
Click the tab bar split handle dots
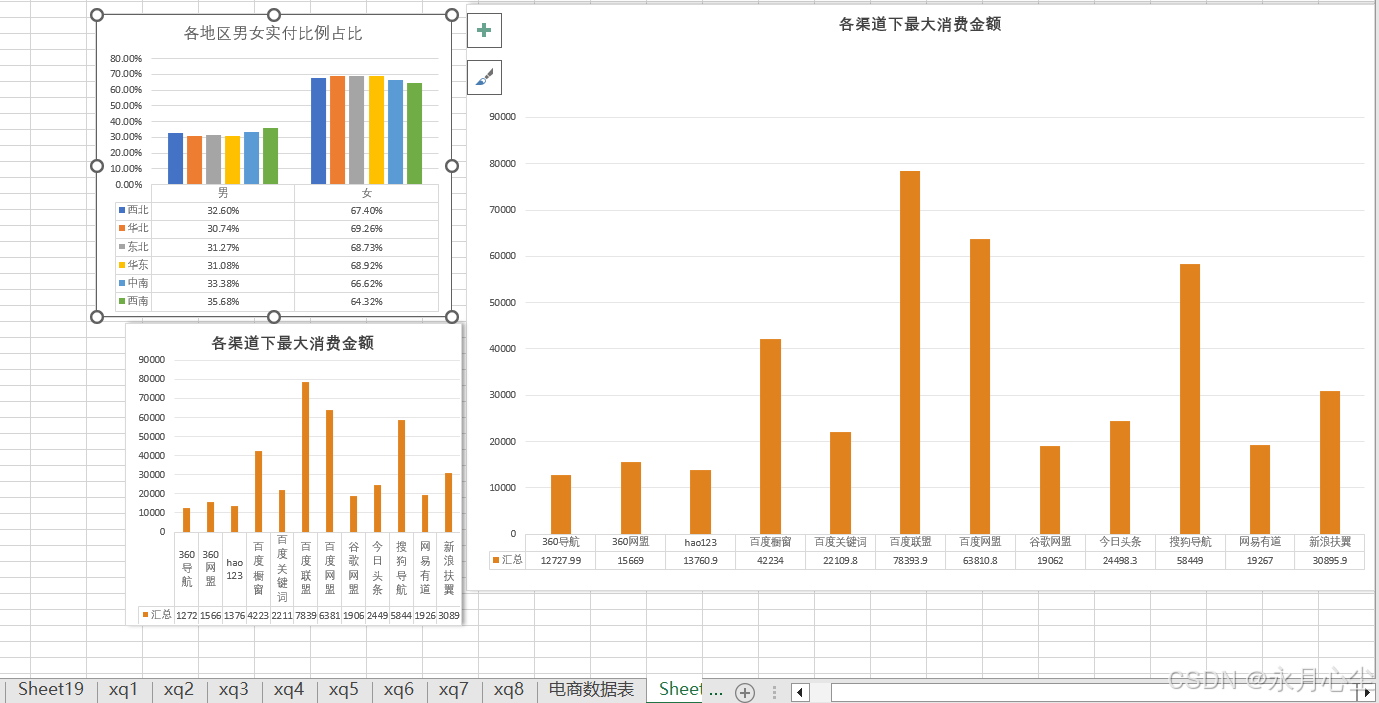pos(773,692)
